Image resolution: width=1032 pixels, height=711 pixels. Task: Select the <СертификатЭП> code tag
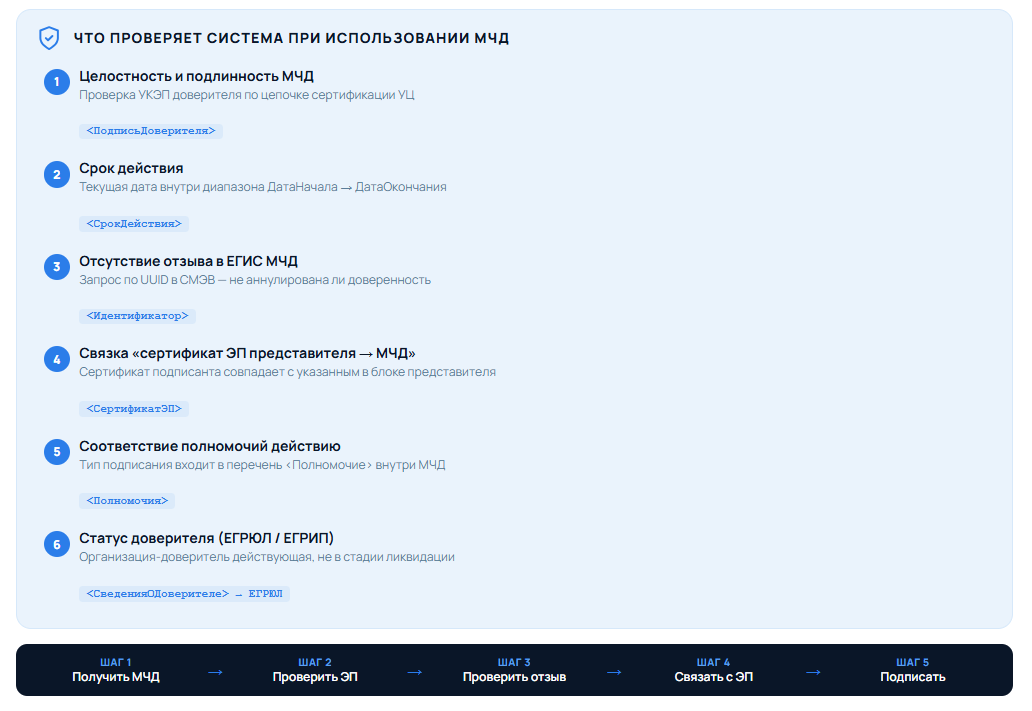pos(134,409)
